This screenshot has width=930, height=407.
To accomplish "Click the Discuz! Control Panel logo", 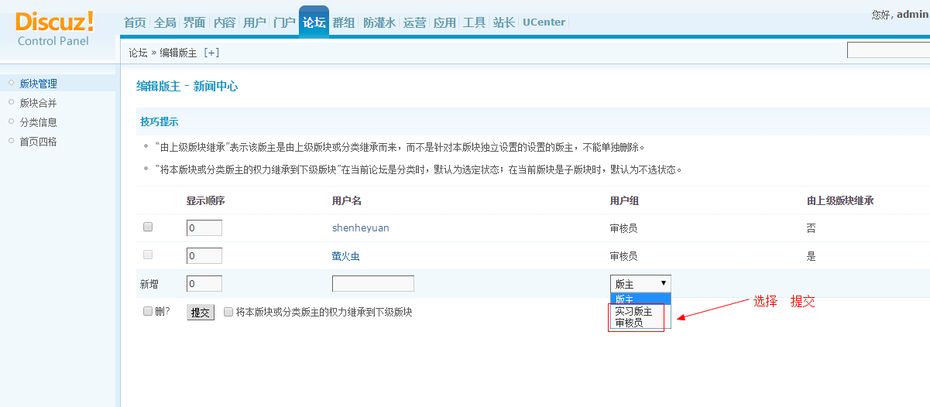I will (54, 28).
